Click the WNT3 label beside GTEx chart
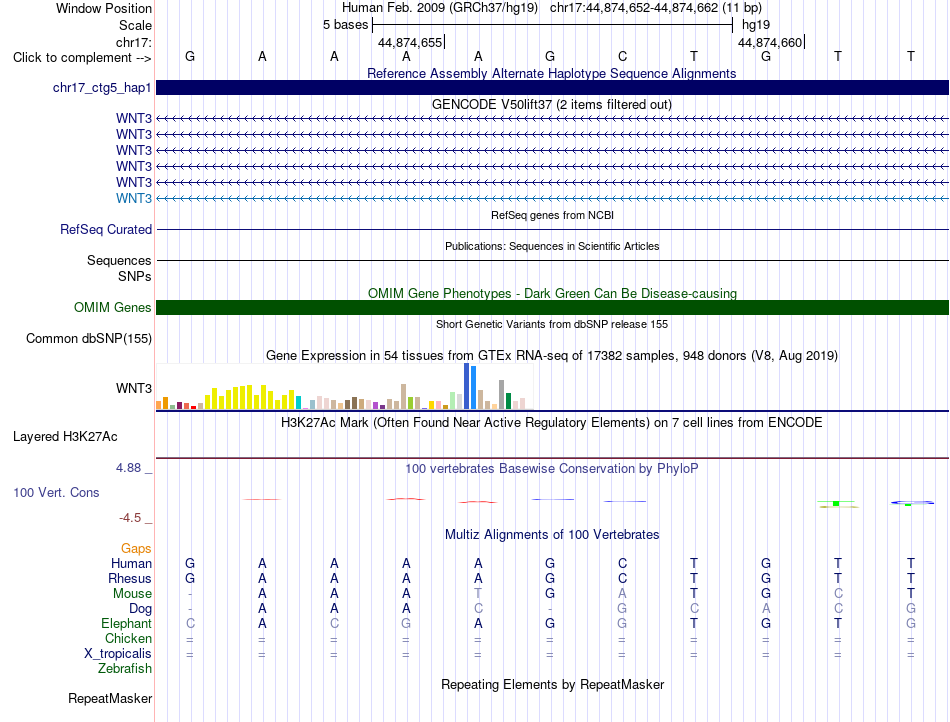 pyautogui.click(x=134, y=388)
